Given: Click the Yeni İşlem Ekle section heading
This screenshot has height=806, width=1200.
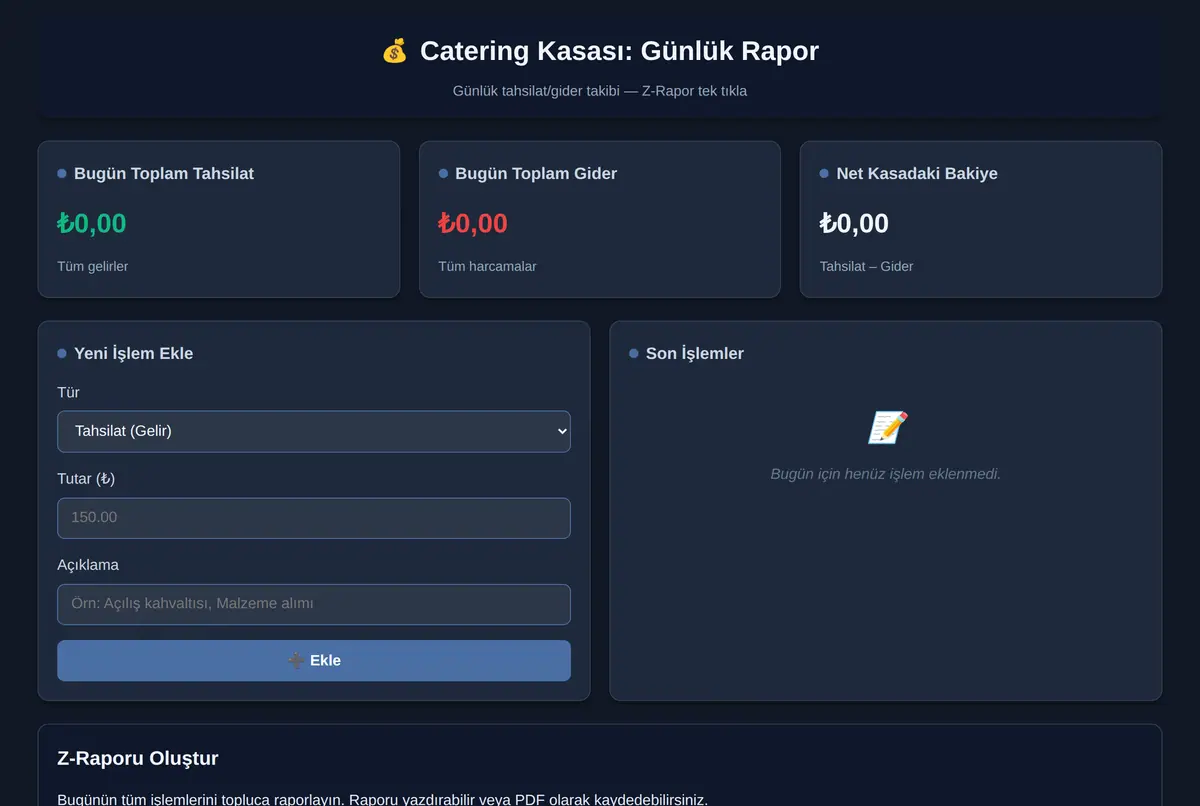Looking at the screenshot, I should point(134,353).
